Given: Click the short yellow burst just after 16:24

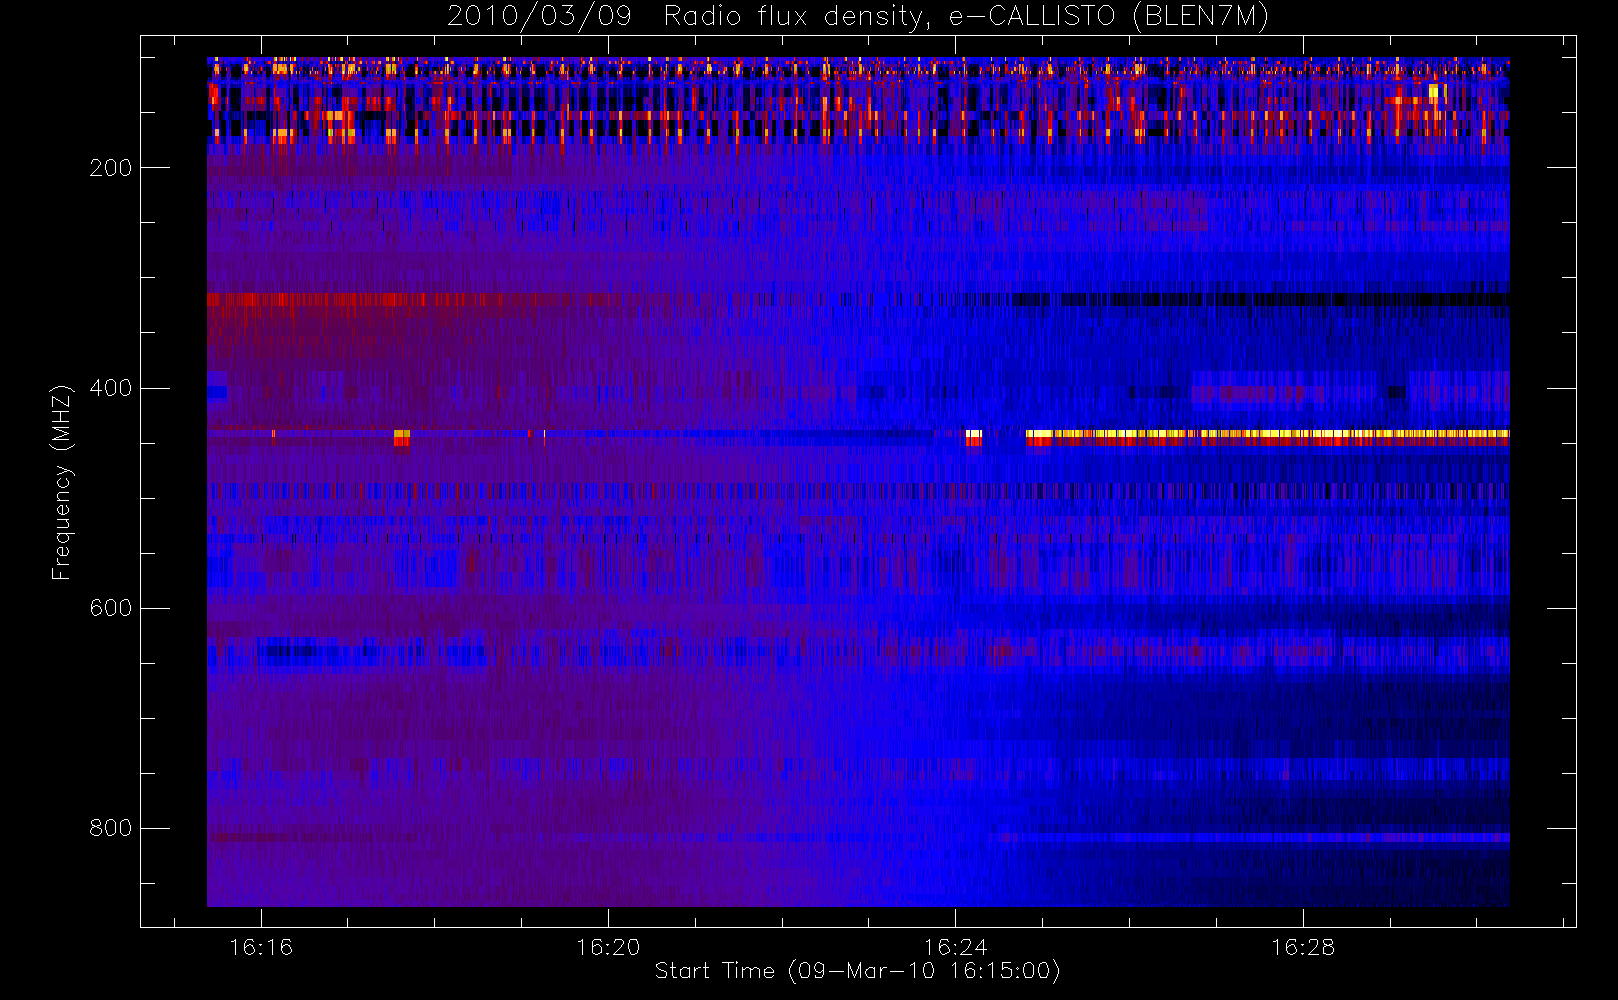Looking at the screenshot, I should (x=973, y=437).
